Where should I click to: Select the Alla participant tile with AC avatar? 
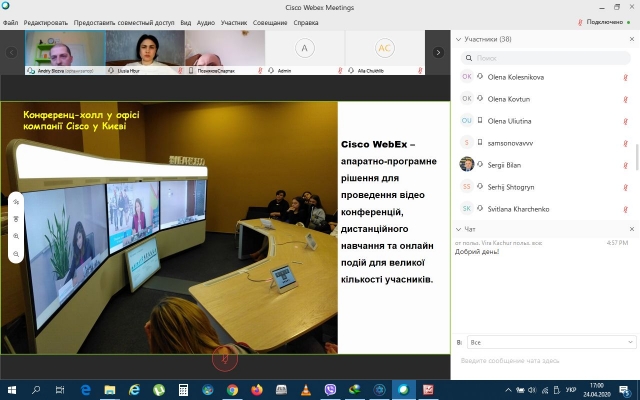click(x=384, y=52)
